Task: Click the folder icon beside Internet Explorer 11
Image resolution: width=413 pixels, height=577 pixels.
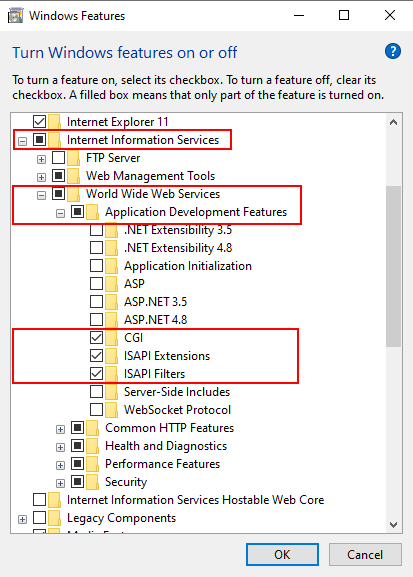Action: tap(54, 122)
